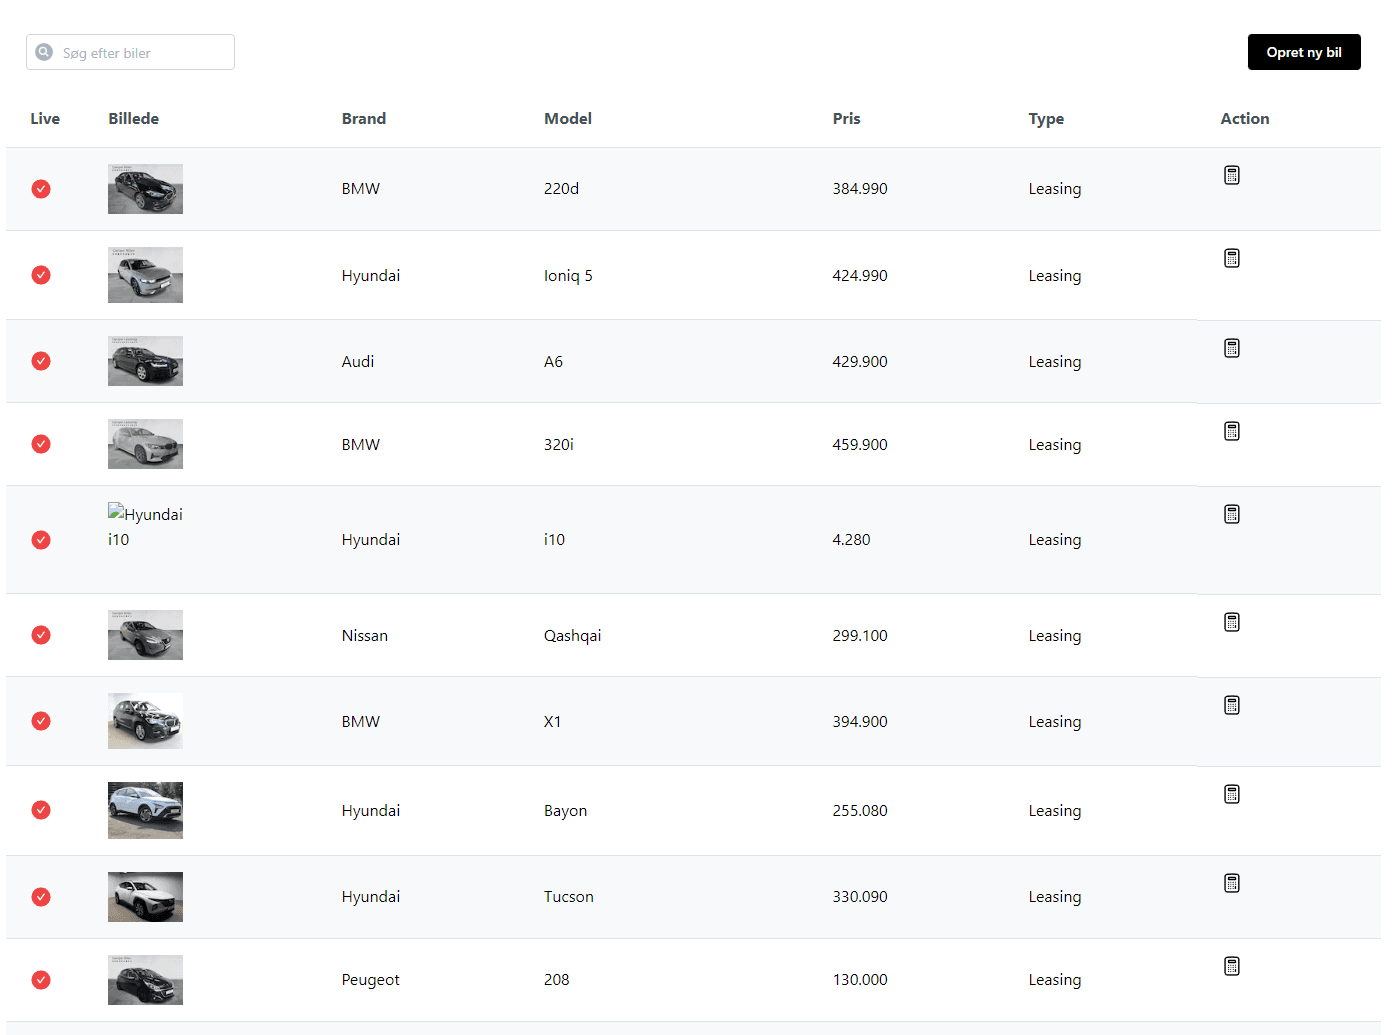Toggle live status for BMW 220d
Screen dimensions: 1393x1035
click(x=41, y=189)
